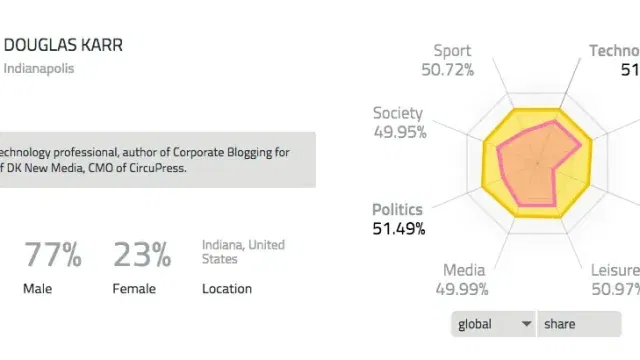640x360 pixels.
Task: Click the Indianapolis location text
Action: 39,68
